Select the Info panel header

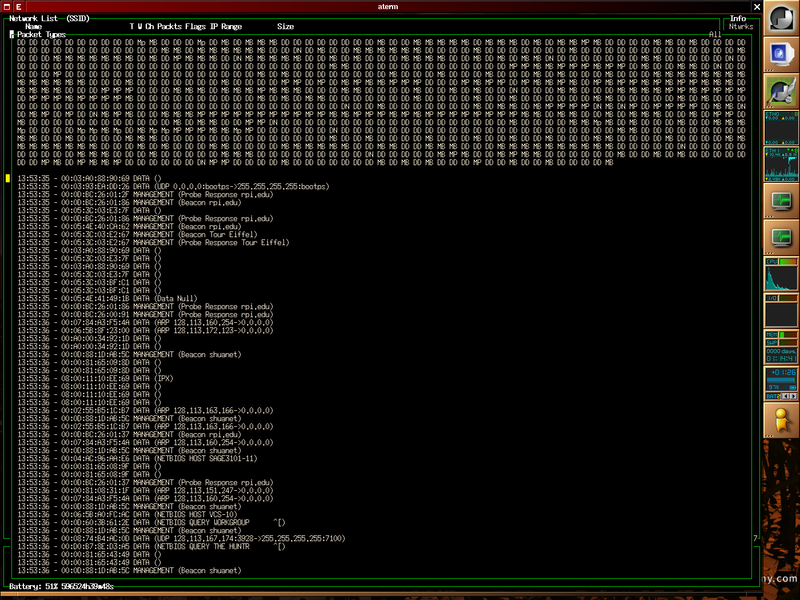coord(738,18)
